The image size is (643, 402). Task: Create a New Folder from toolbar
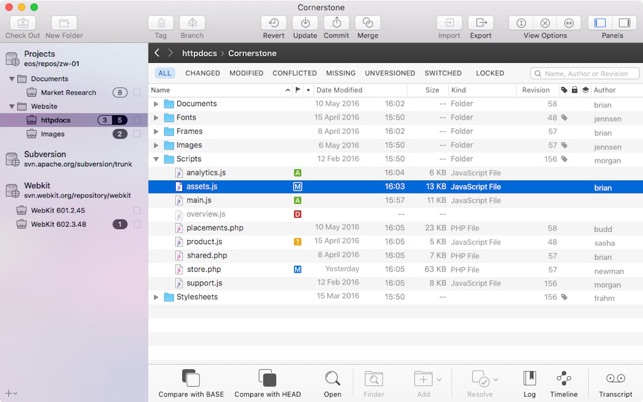[x=64, y=23]
